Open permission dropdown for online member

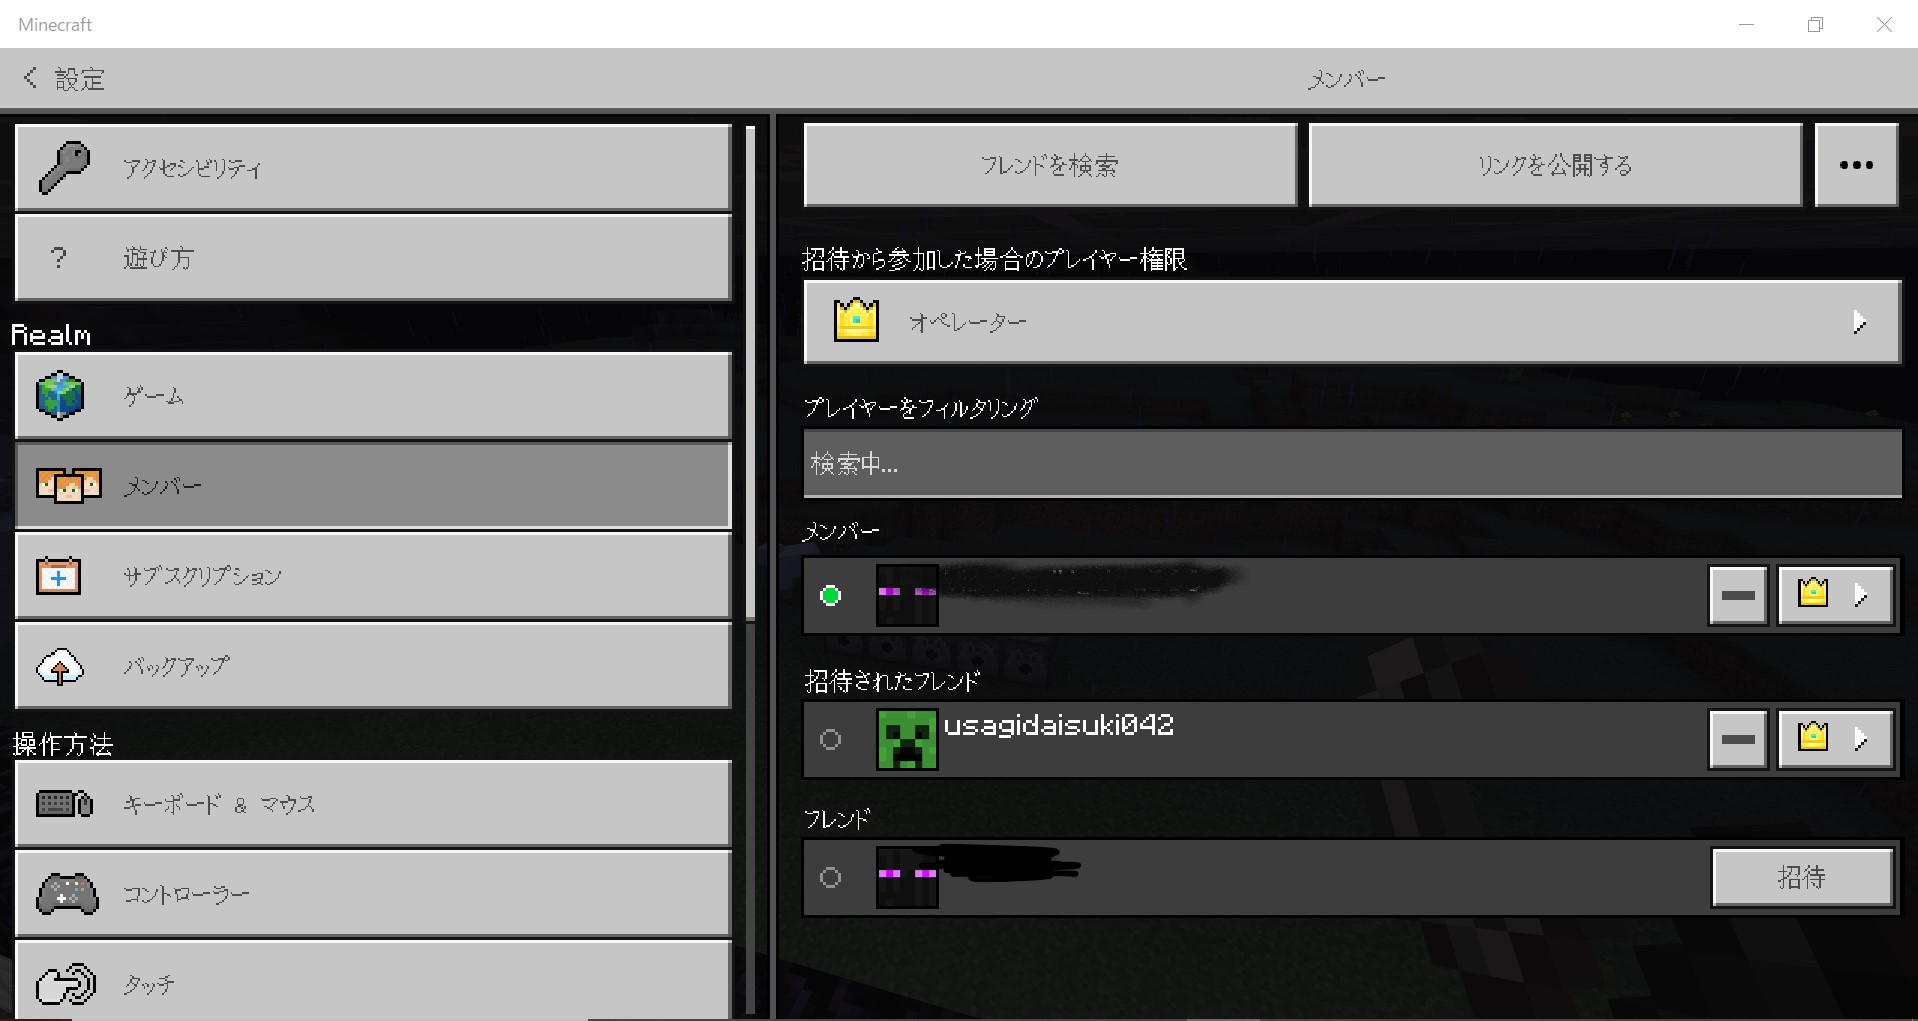pos(1835,595)
